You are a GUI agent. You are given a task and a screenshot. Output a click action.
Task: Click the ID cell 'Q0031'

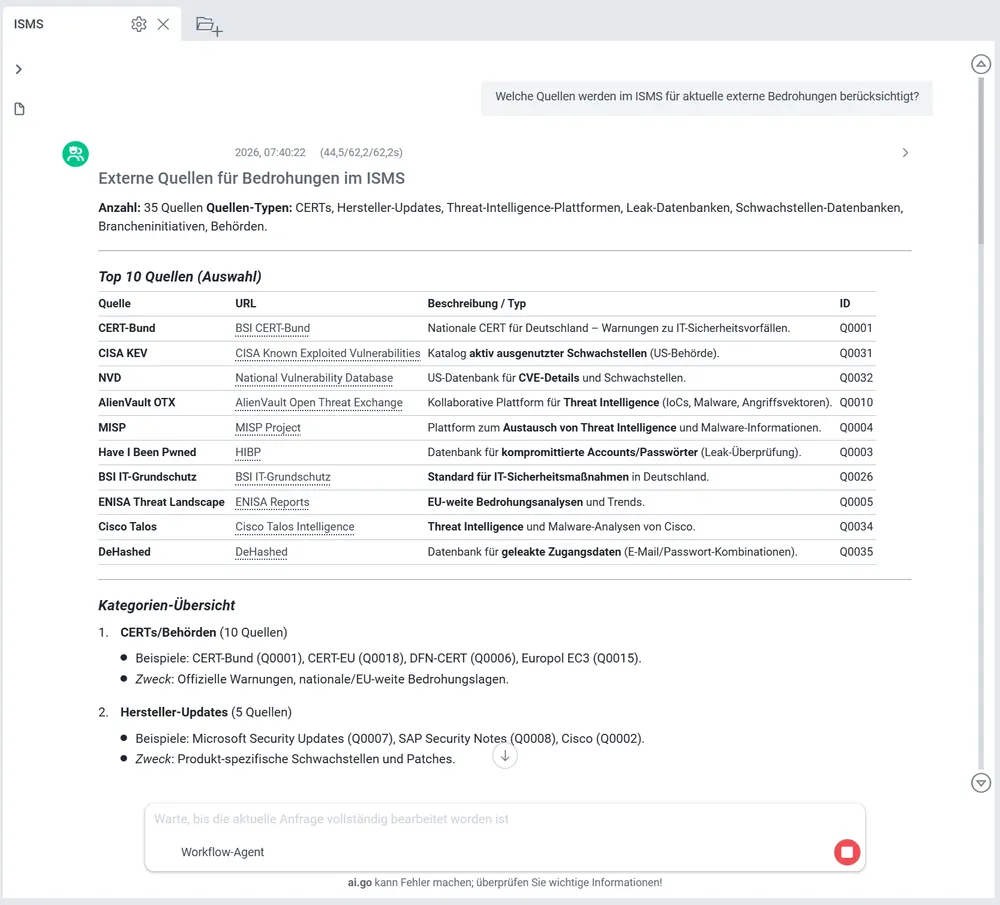tap(855, 353)
